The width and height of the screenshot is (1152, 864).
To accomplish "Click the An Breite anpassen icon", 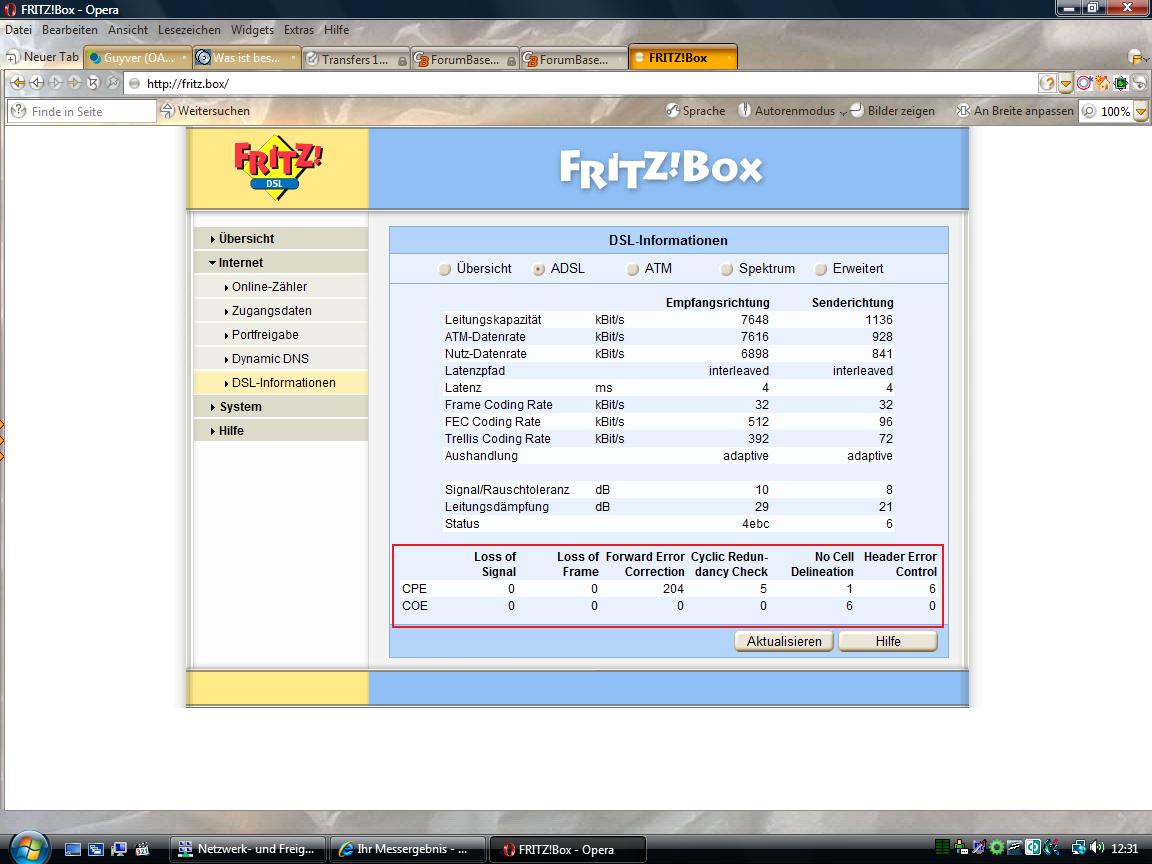I will [963, 111].
